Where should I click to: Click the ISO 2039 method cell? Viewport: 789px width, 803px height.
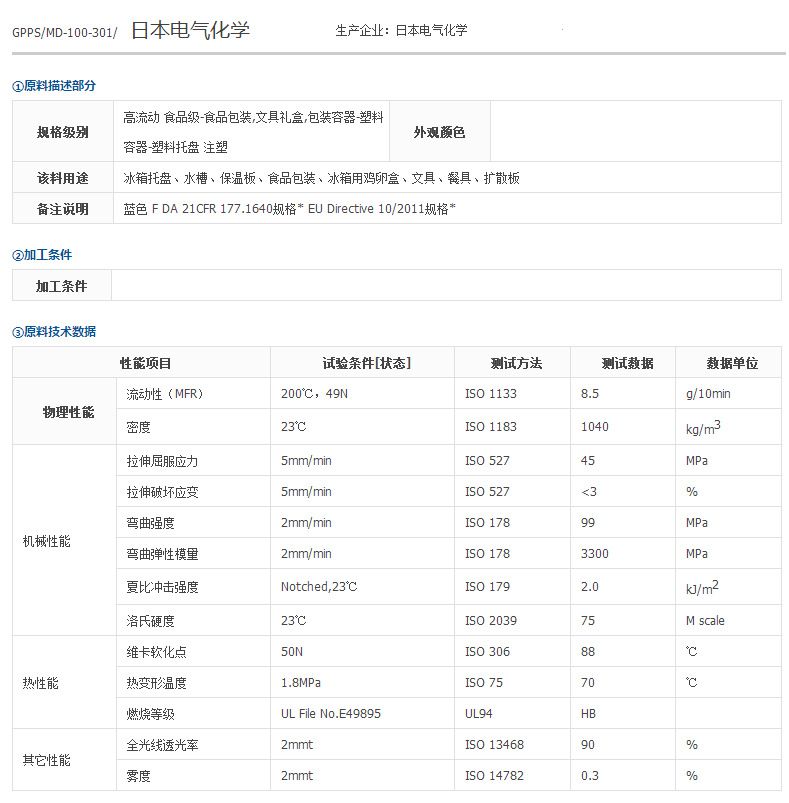point(513,621)
